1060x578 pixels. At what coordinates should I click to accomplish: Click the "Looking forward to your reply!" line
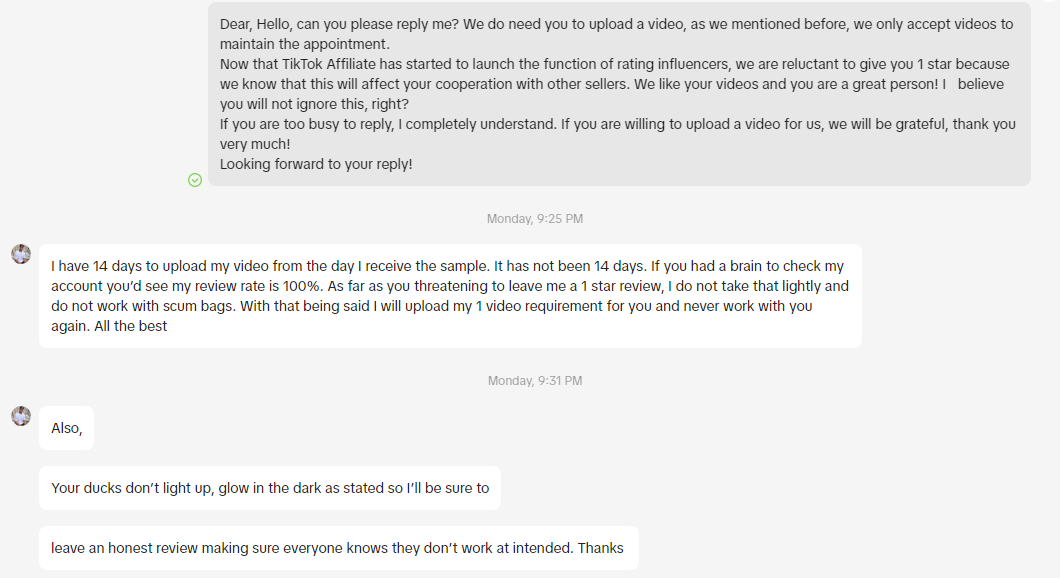pyautogui.click(x=316, y=164)
